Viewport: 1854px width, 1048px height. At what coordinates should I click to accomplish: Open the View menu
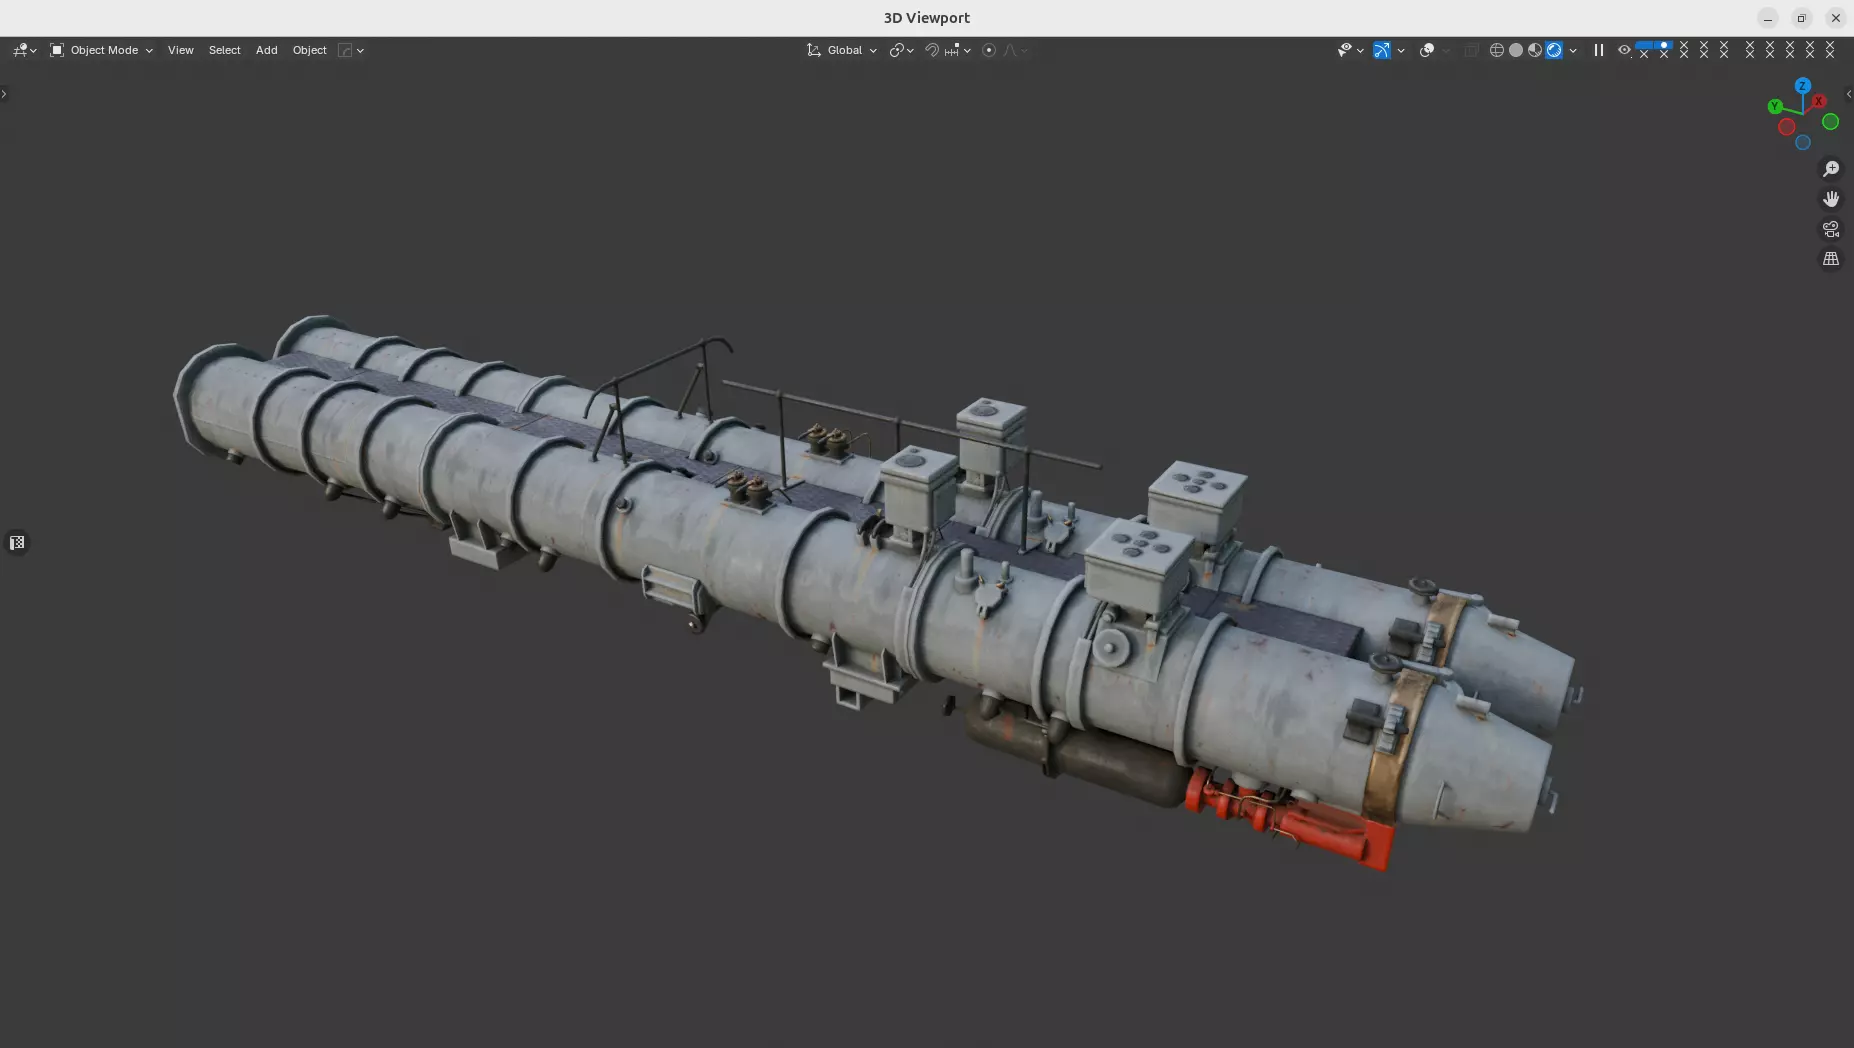pyautogui.click(x=181, y=50)
